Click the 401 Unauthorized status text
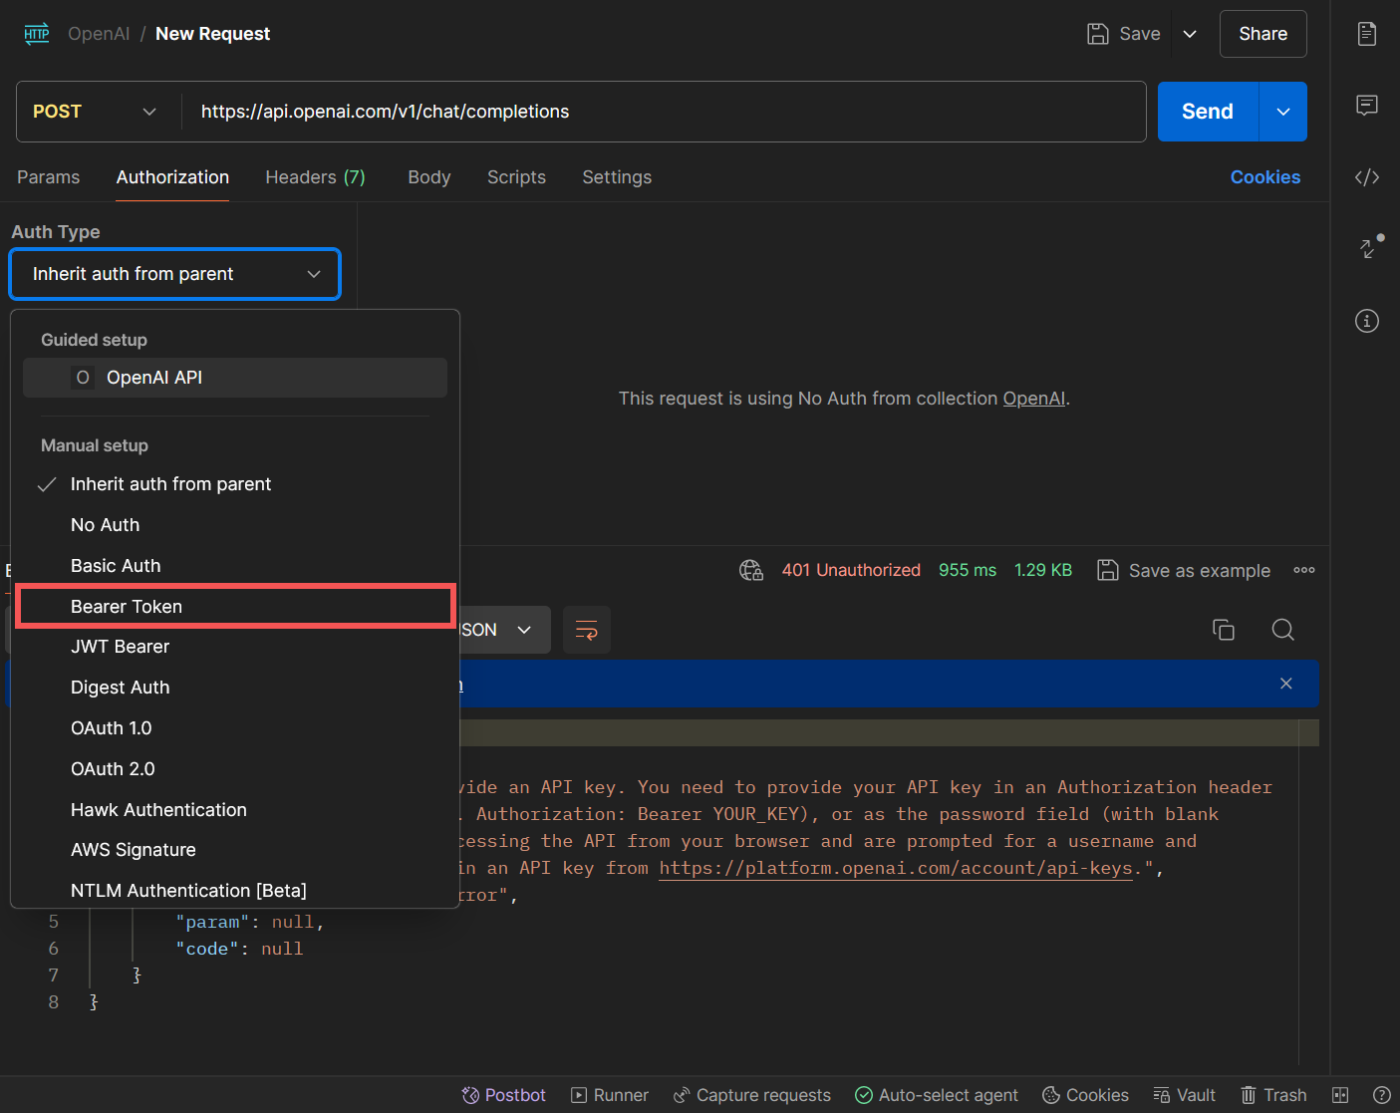 click(851, 570)
